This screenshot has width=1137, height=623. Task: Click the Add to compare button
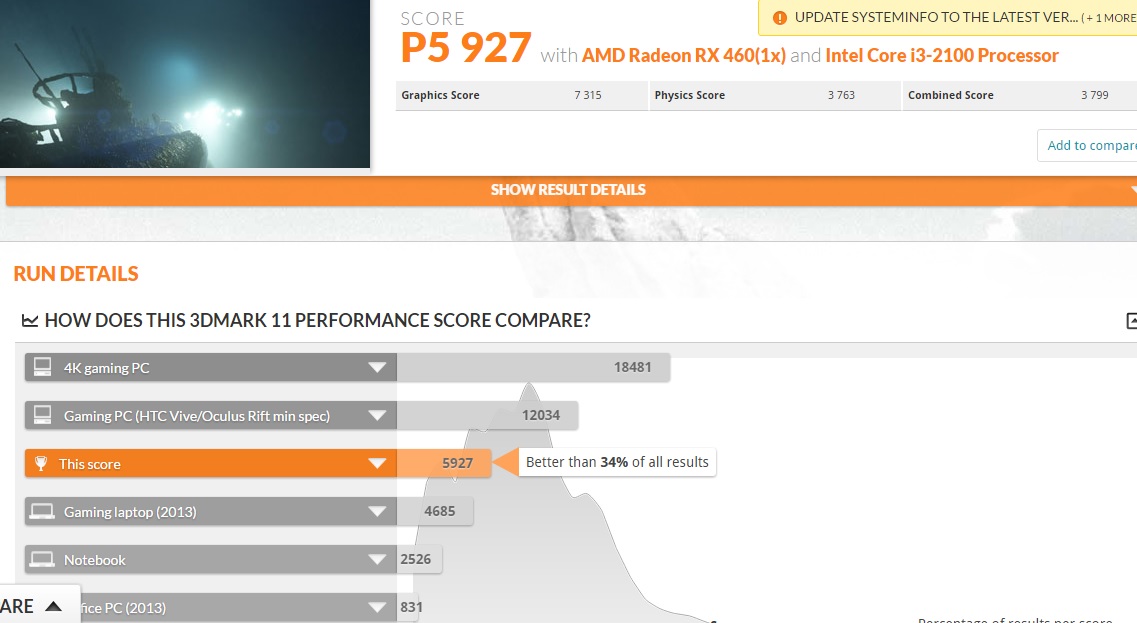coord(1088,146)
